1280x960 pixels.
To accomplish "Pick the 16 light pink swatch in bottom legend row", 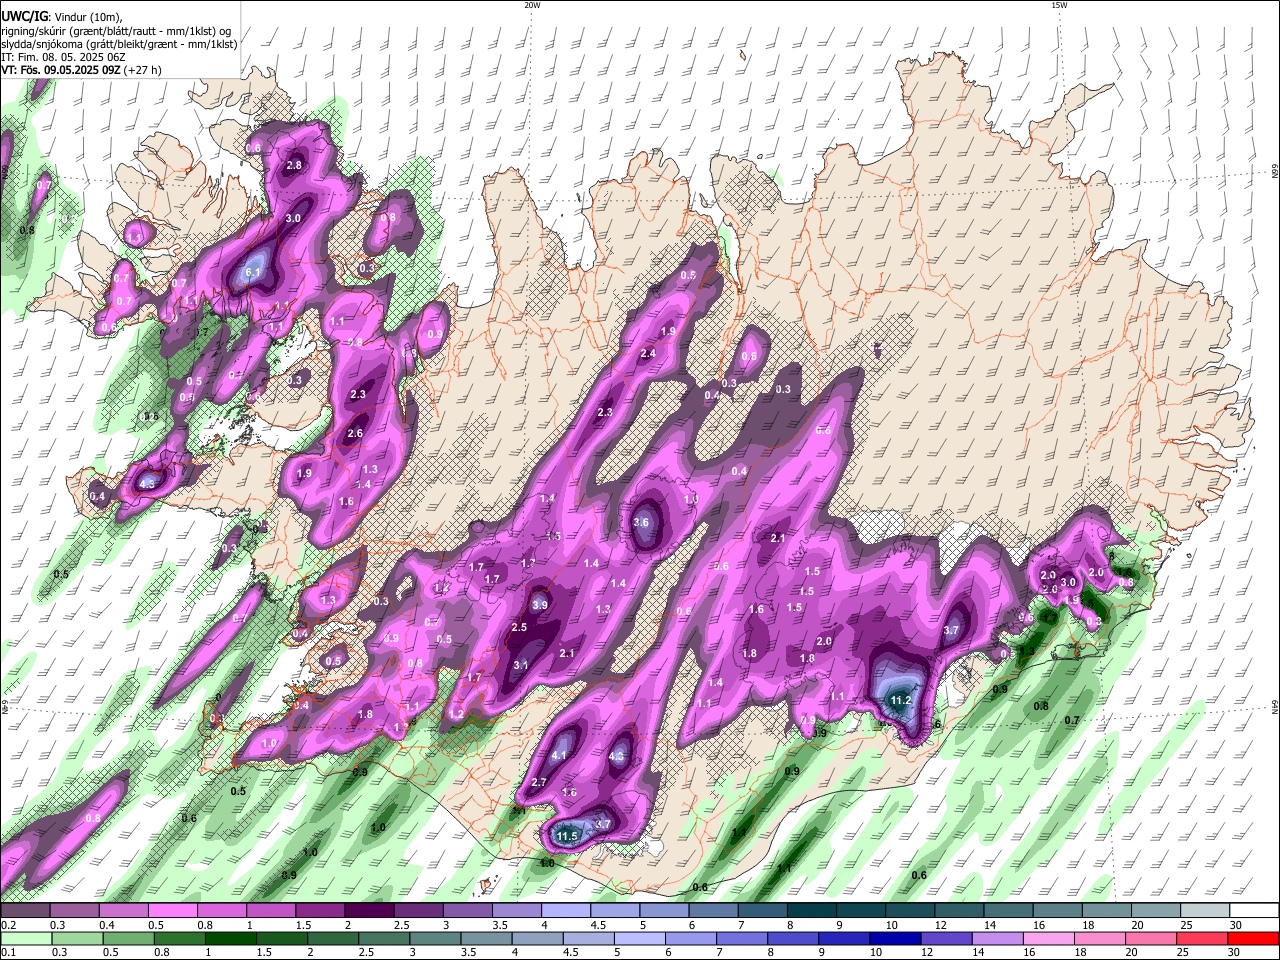I will [x=1047, y=938].
